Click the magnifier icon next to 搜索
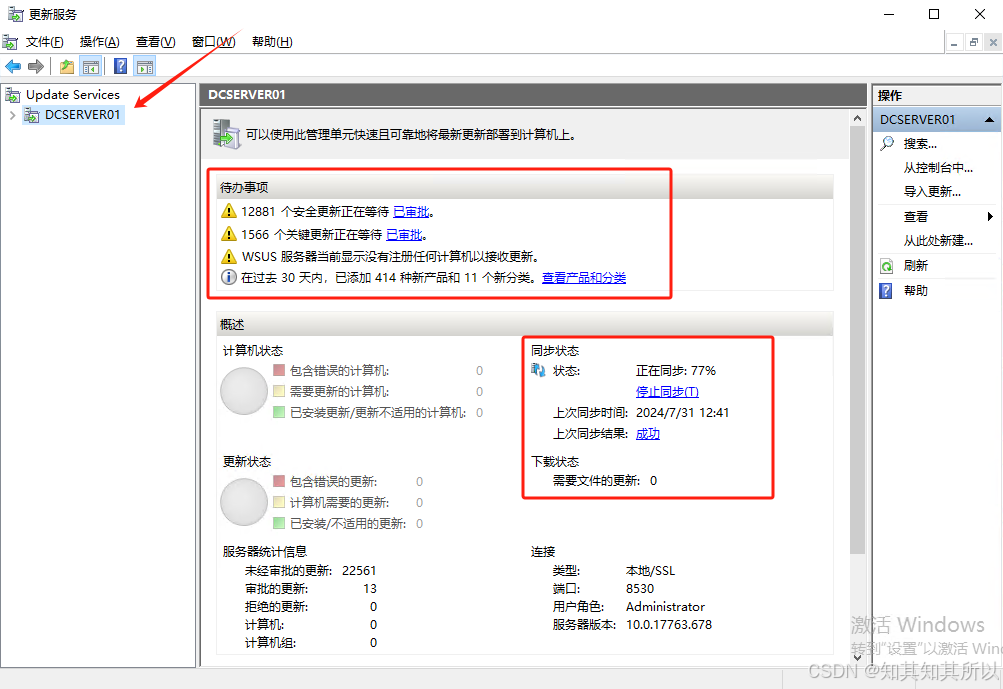The image size is (1003, 689). coord(887,143)
